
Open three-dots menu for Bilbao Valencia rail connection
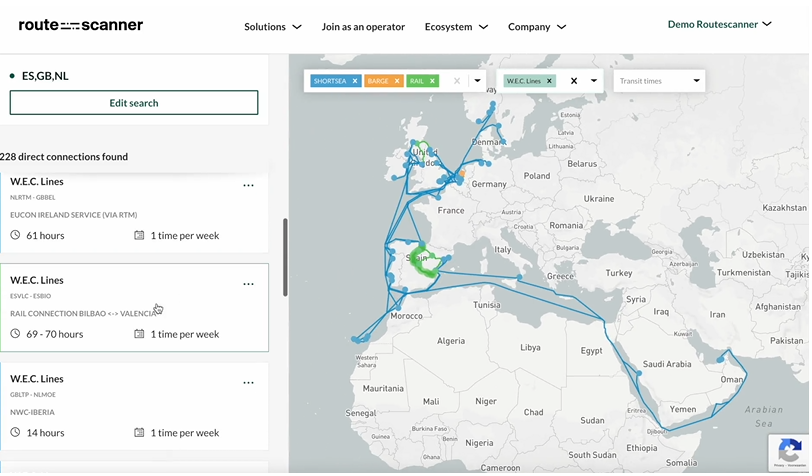(x=248, y=285)
